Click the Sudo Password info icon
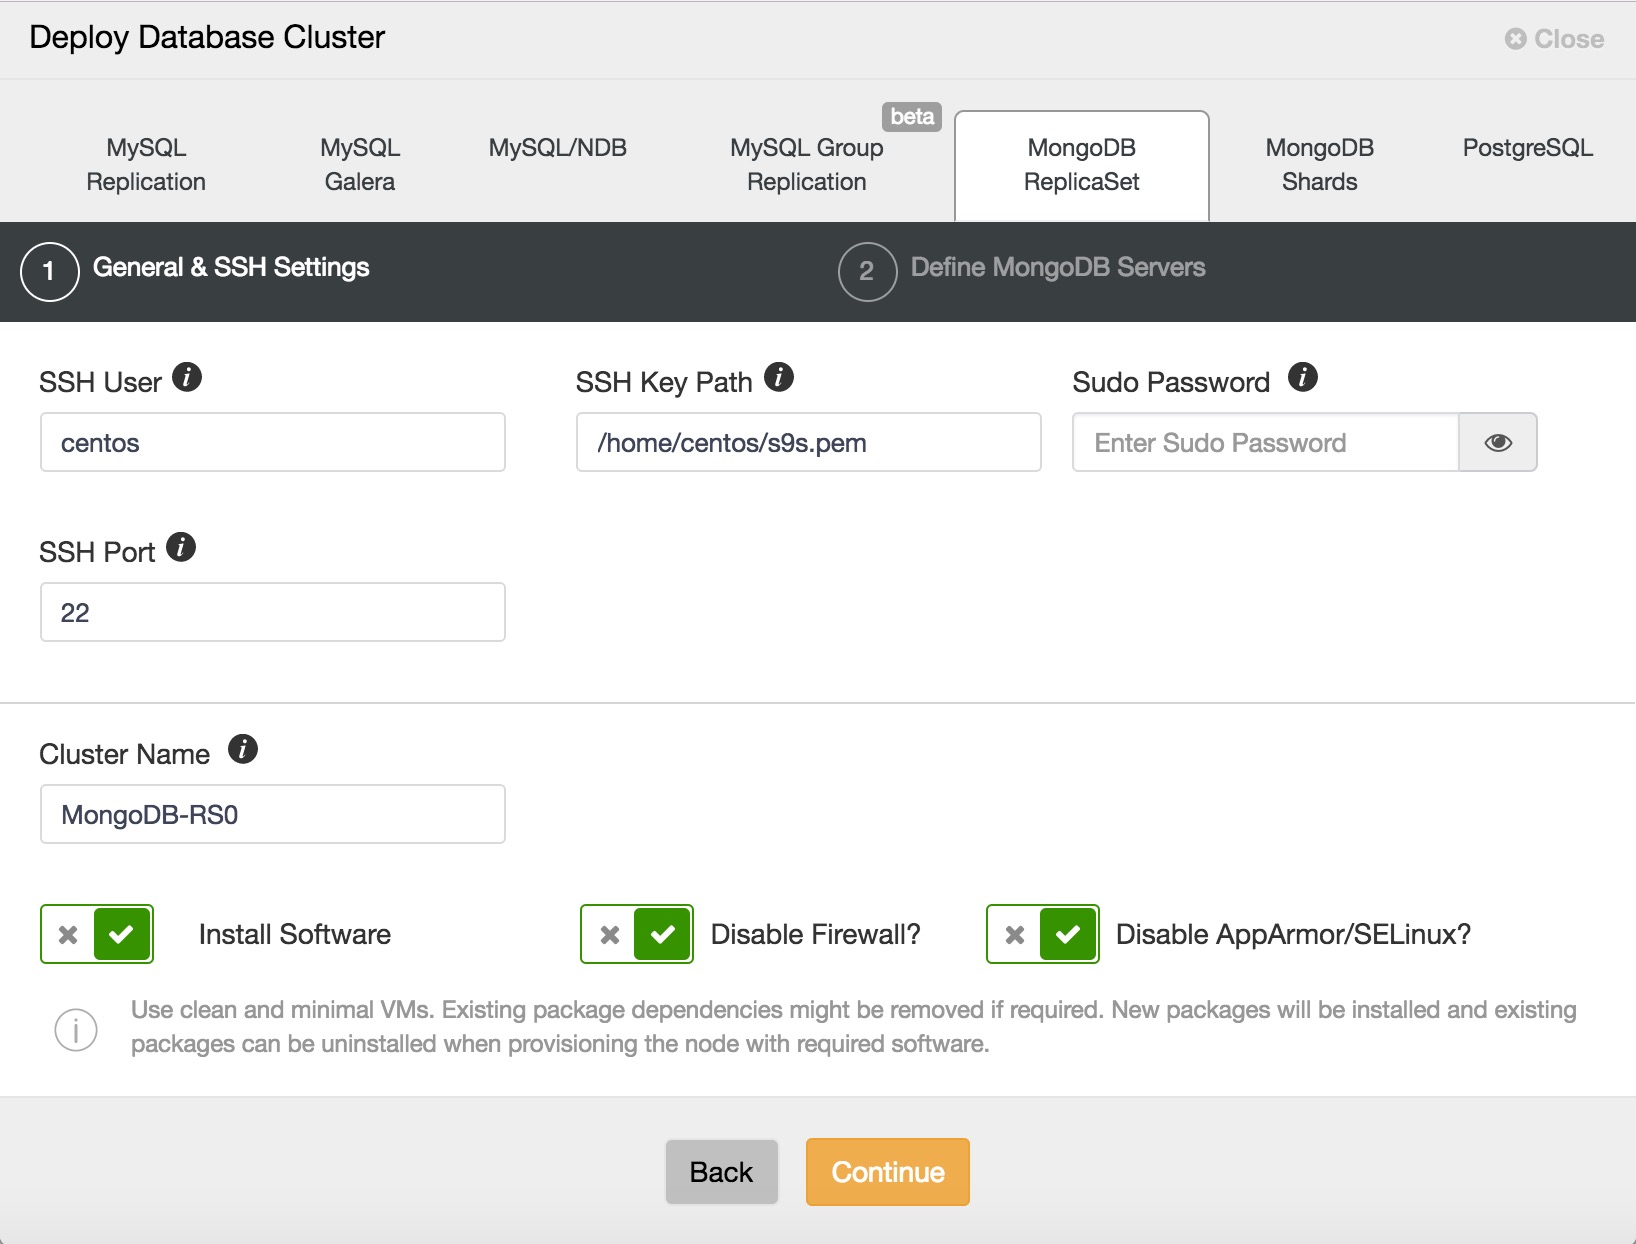The image size is (1636, 1244). point(1302,377)
